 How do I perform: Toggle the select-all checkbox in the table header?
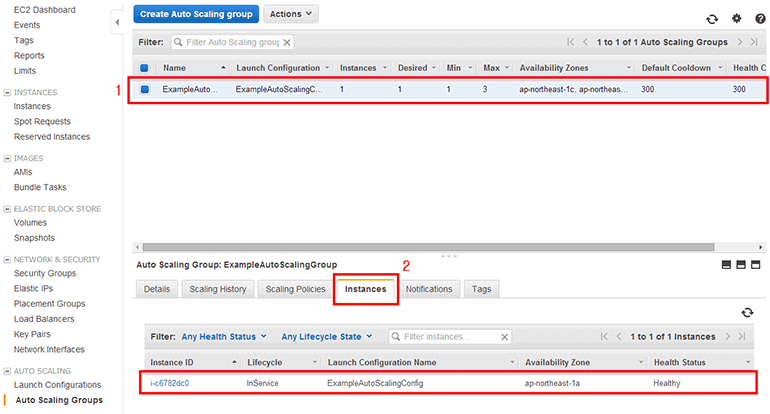pyautogui.click(x=145, y=68)
